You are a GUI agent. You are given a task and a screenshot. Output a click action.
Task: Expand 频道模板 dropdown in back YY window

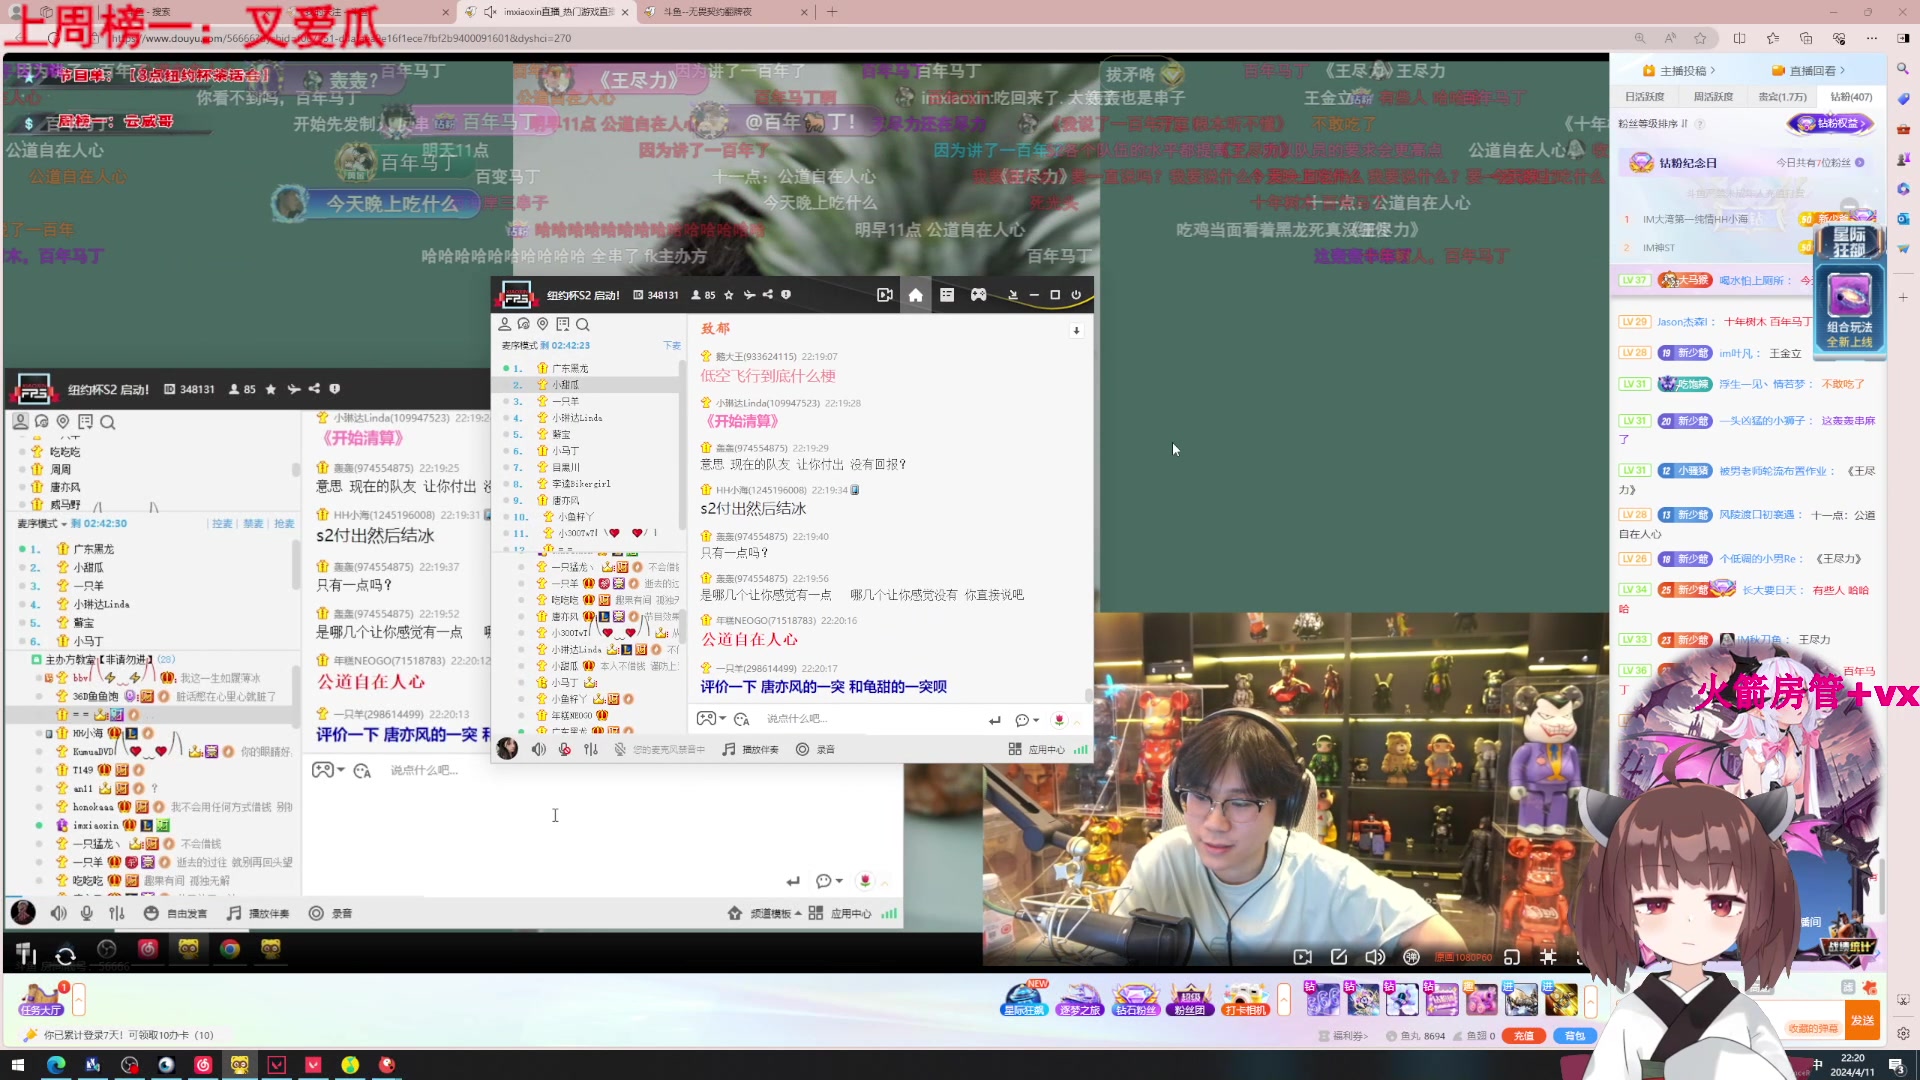775,913
